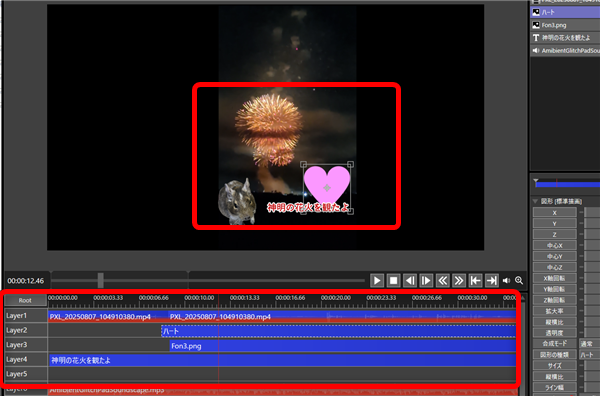Viewport: 600px width, 396px height.
Task: Click the double-right fast-forward arrows icon
Action: pyautogui.click(x=459, y=280)
